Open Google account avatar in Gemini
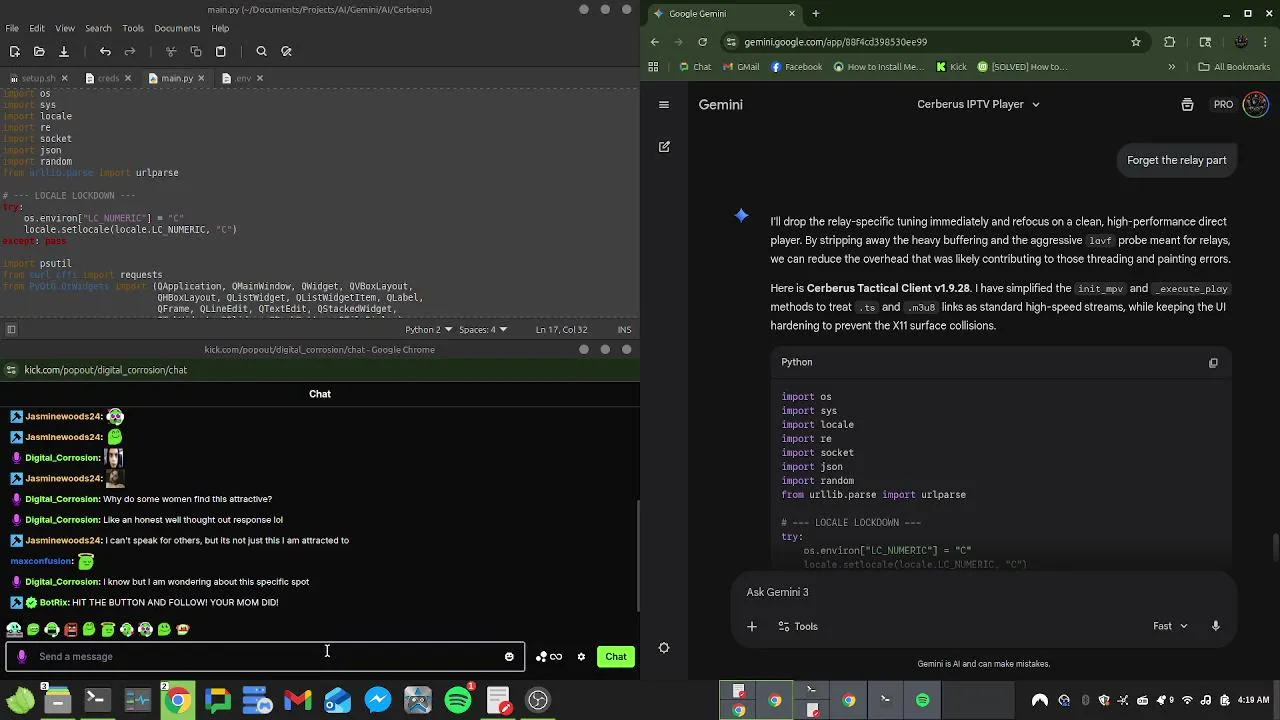 tap(1256, 104)
